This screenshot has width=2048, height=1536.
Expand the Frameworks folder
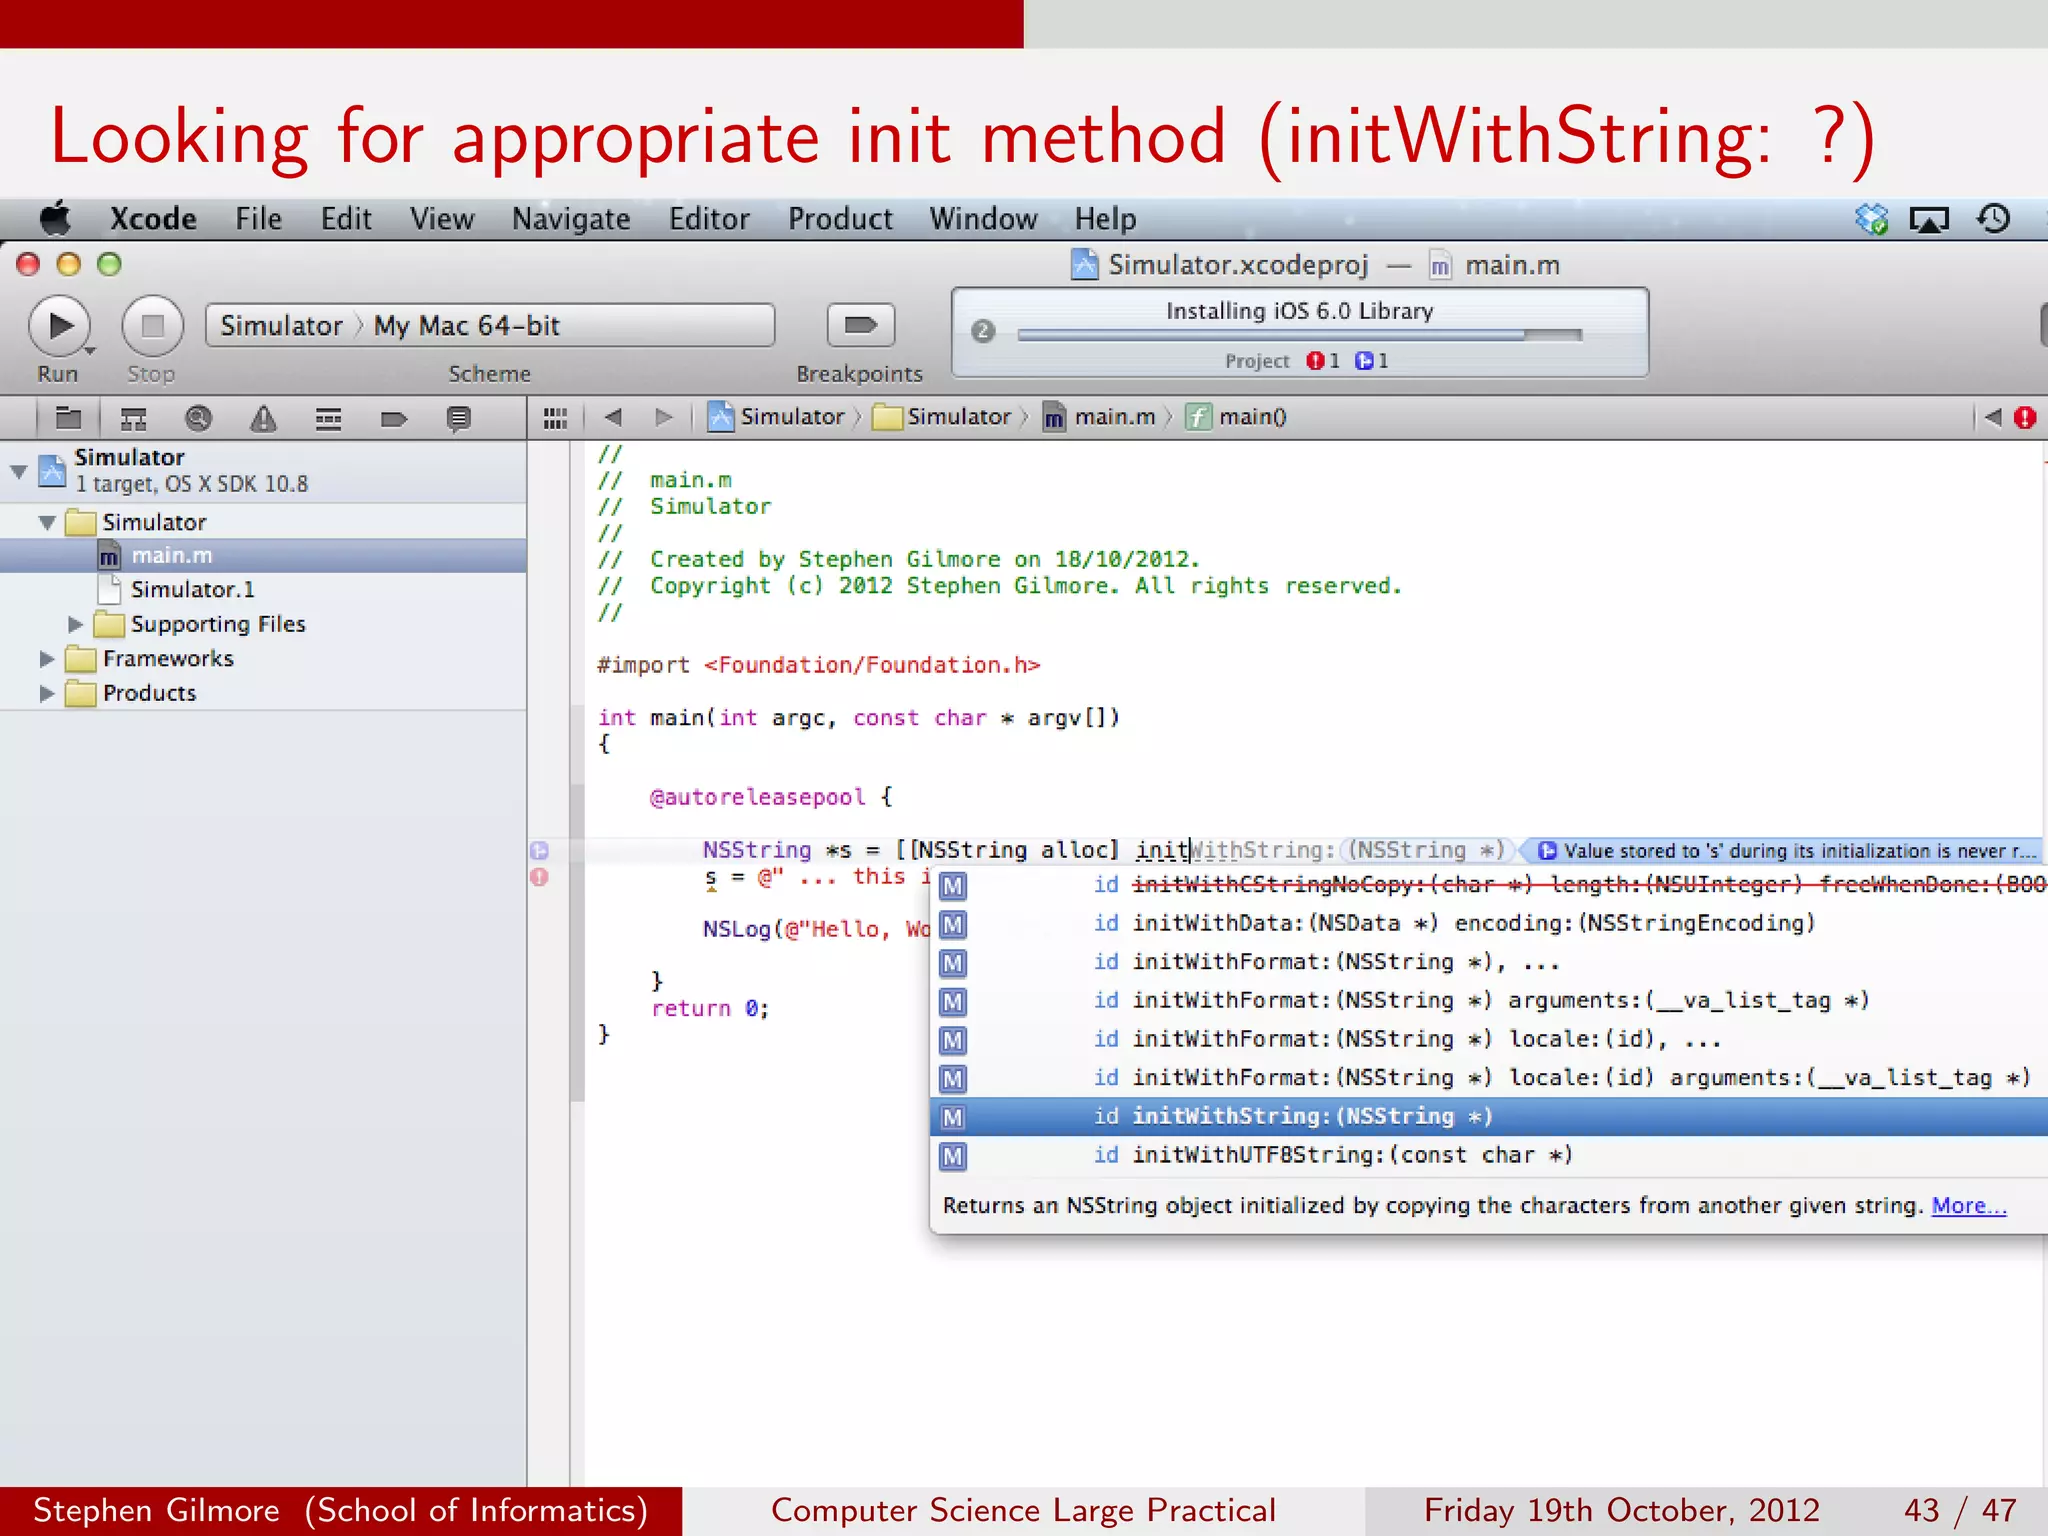46,659
